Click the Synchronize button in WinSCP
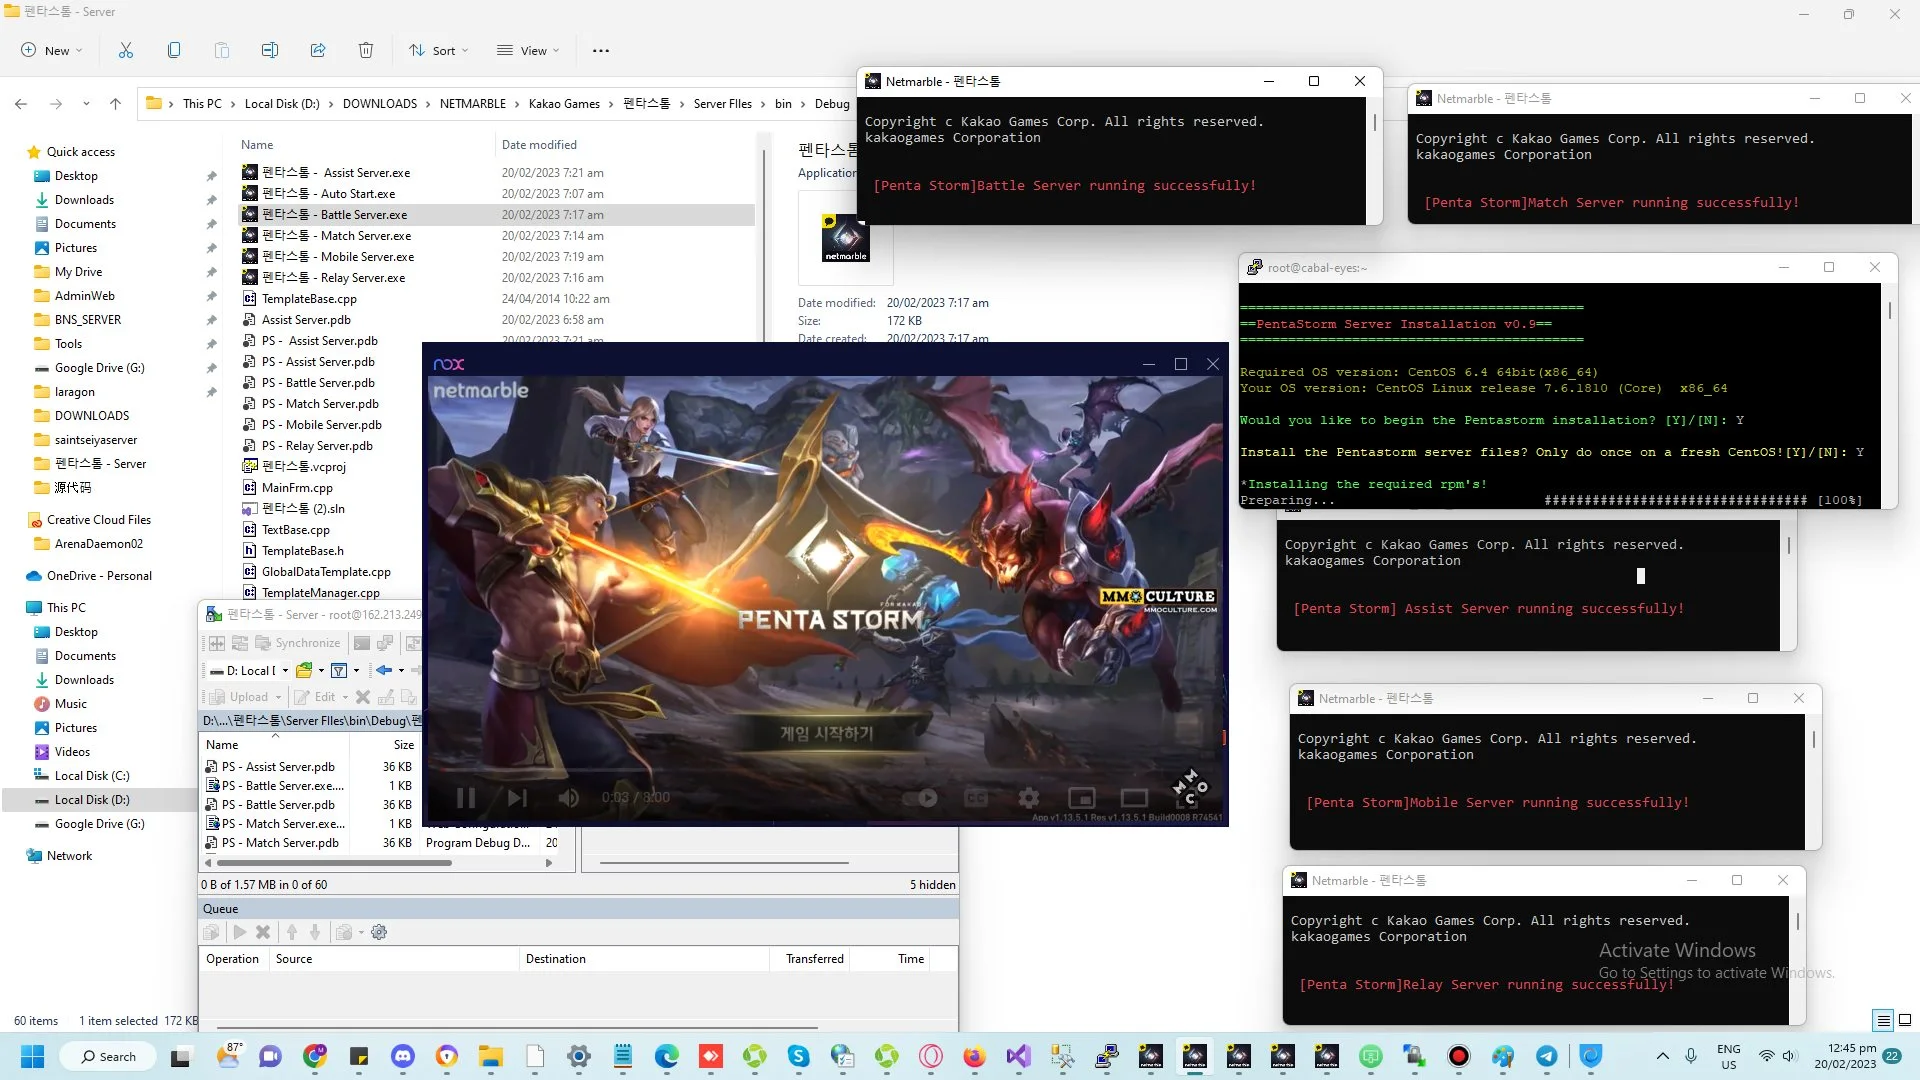The height and width of the screenshot is (1080, 1920). click(298, 643)
